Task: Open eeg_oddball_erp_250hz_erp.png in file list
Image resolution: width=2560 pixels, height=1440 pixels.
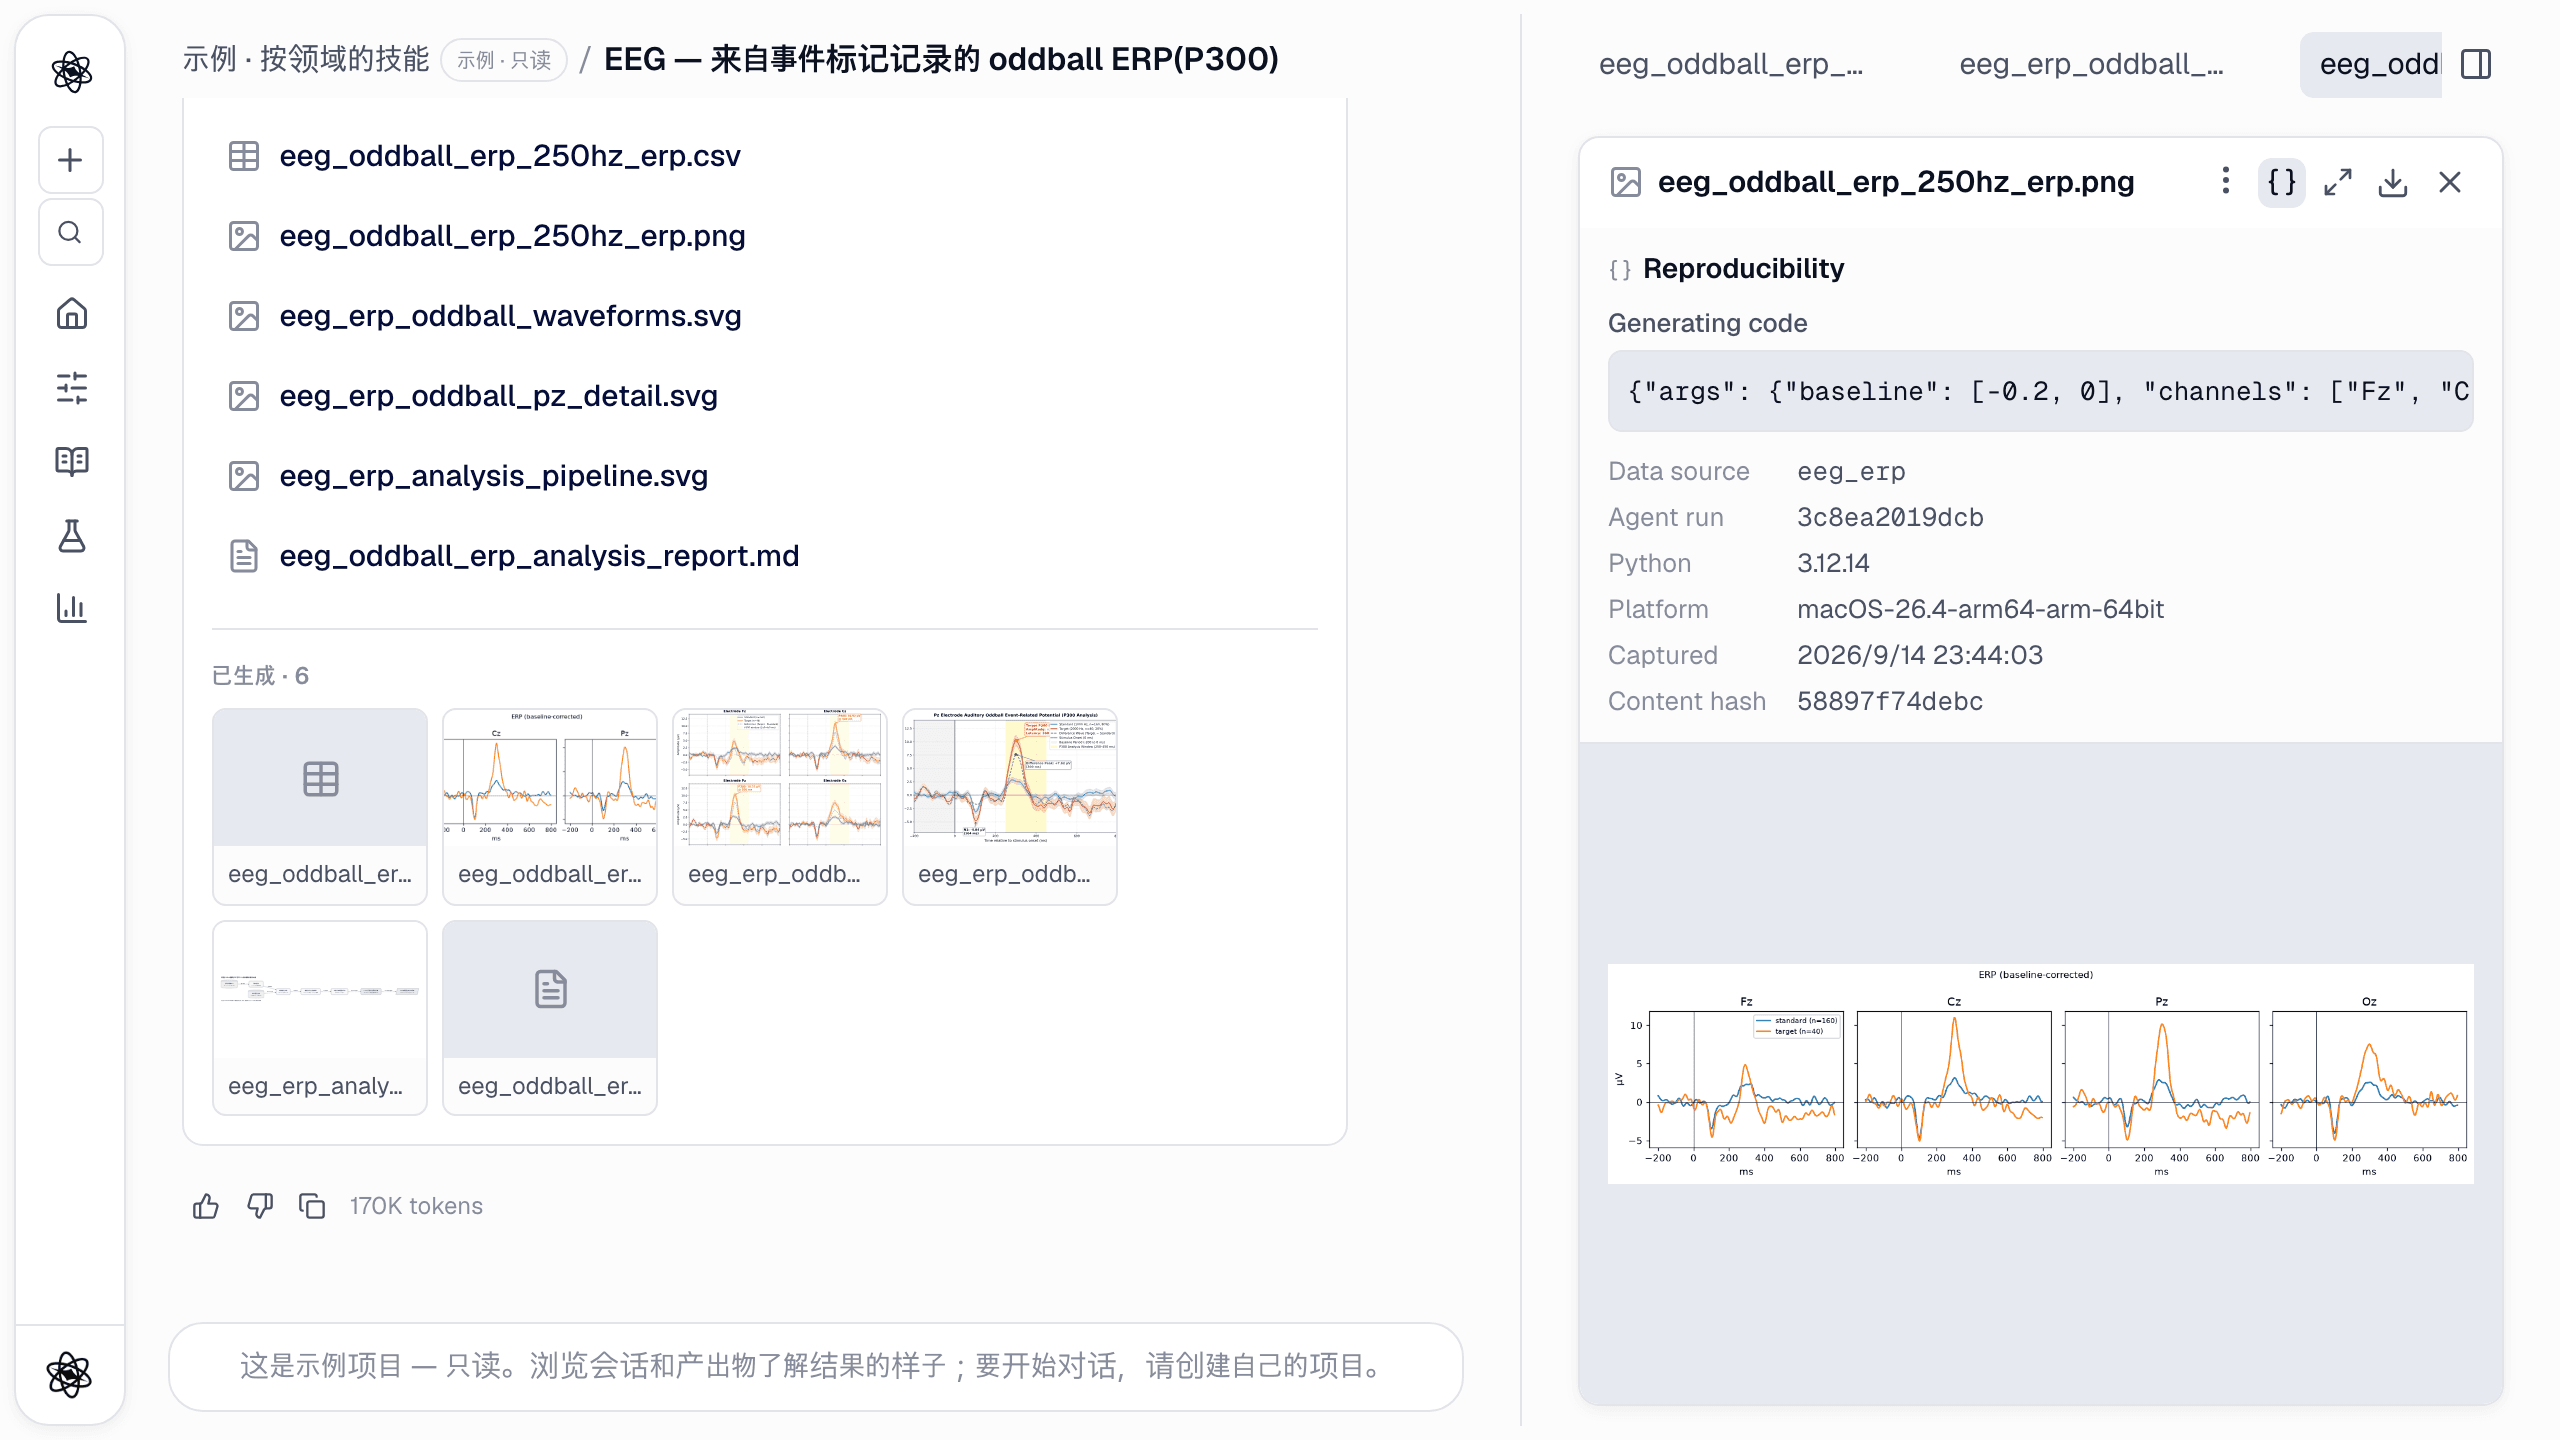Action: pos(512,236)
